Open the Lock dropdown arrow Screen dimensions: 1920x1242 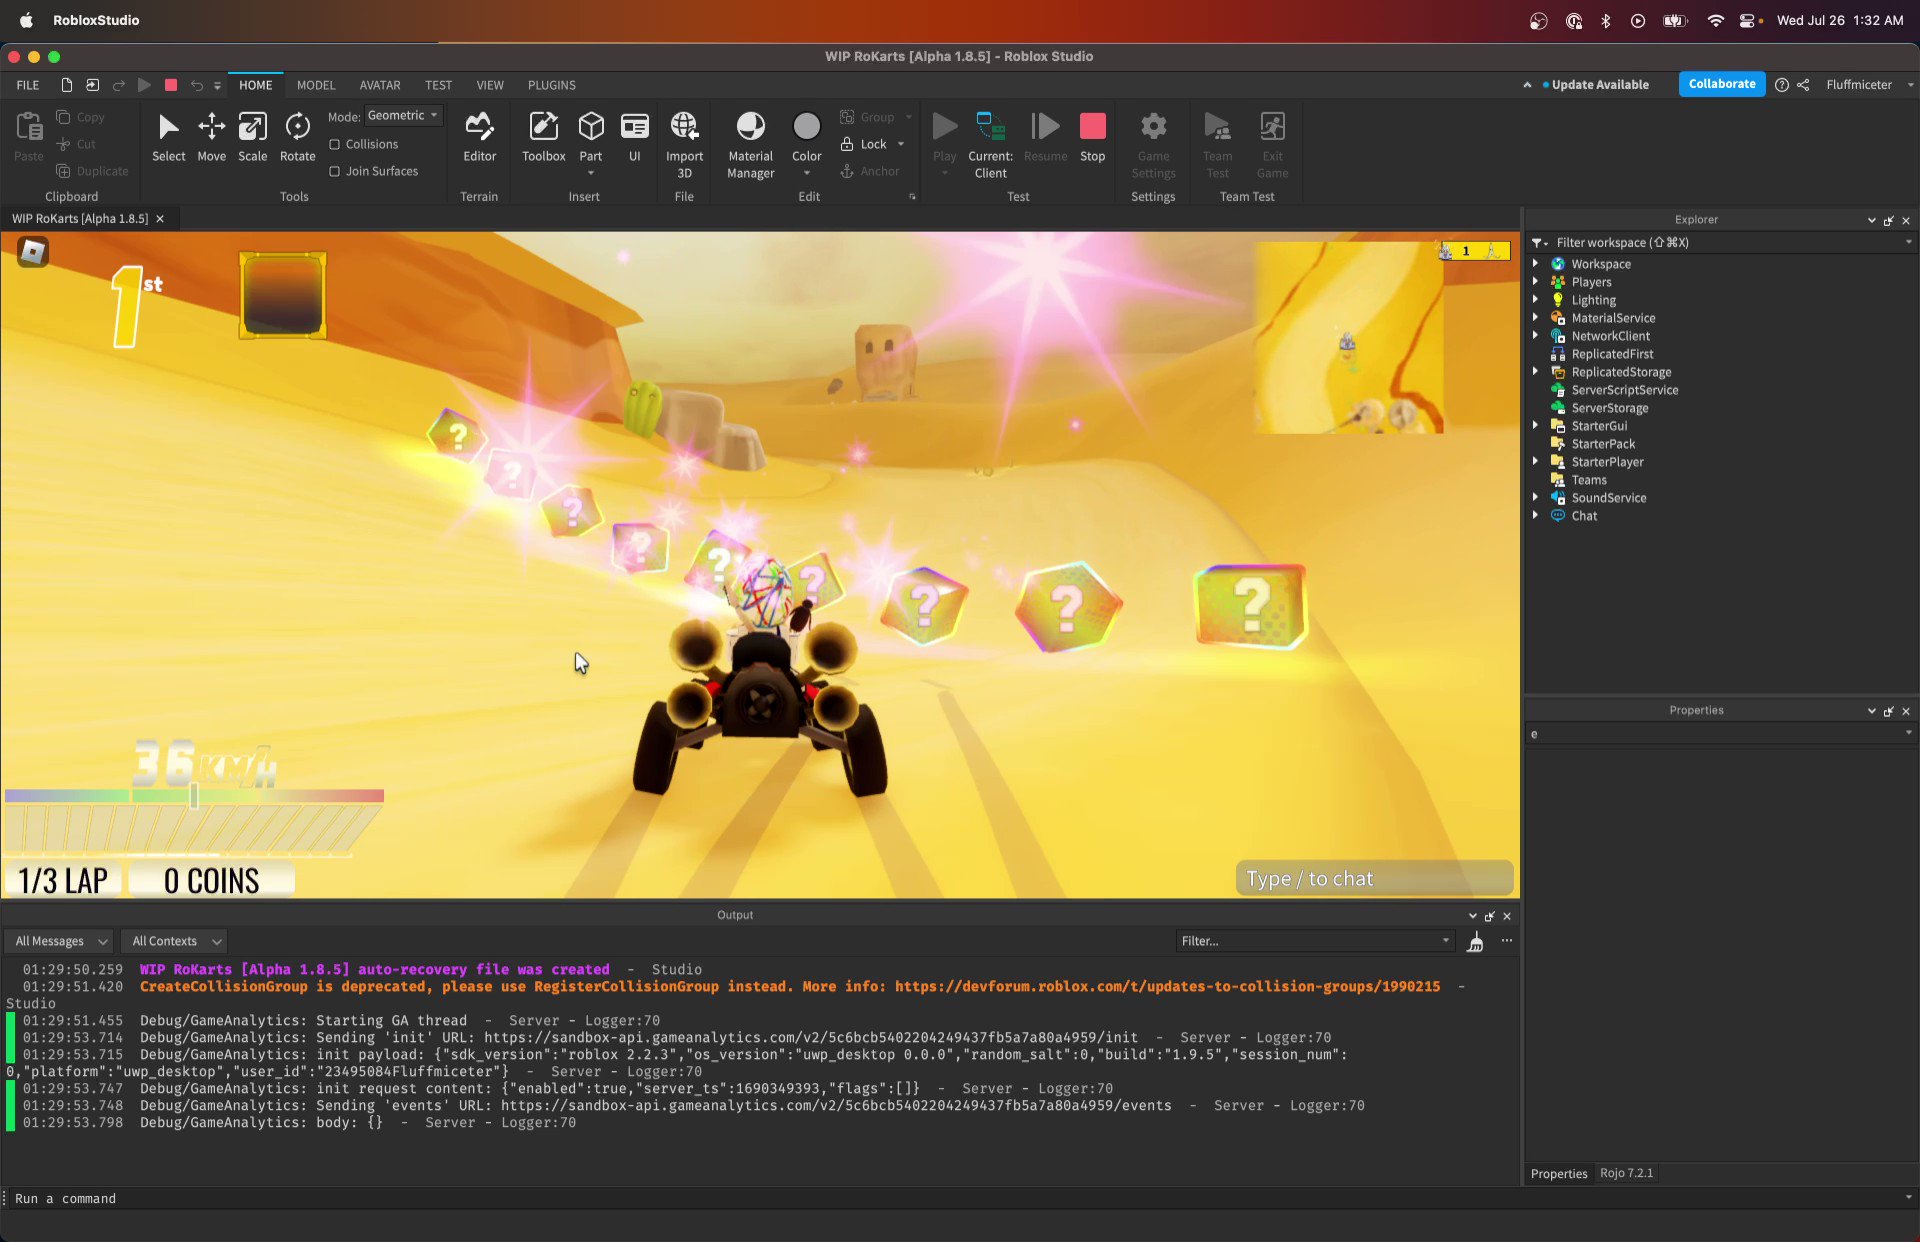901,144
